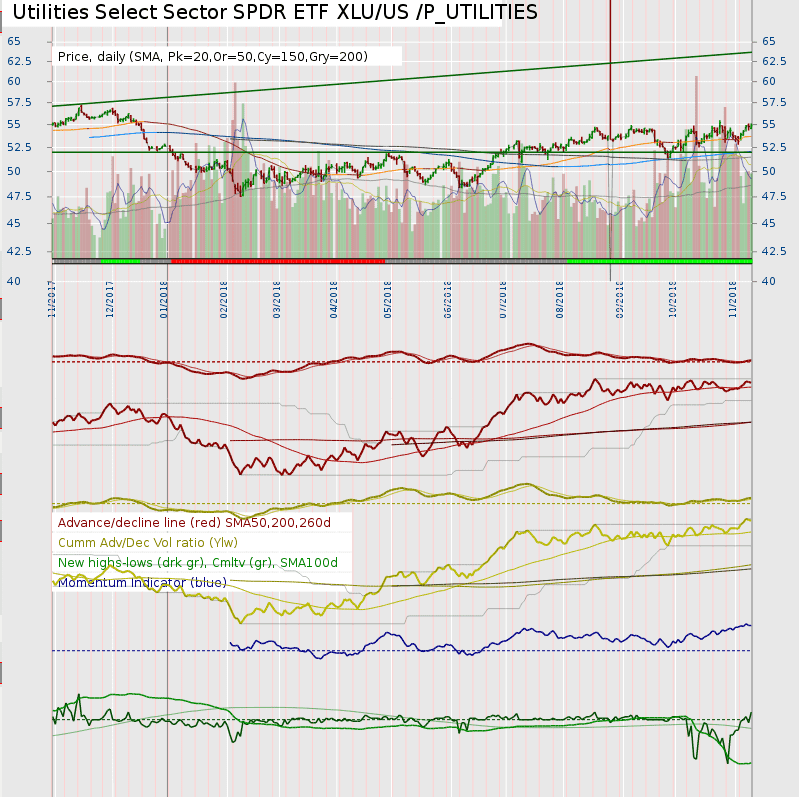Click the left axis 47.5 price label
The image size is (799, 797).
click(x=19, y=196)
